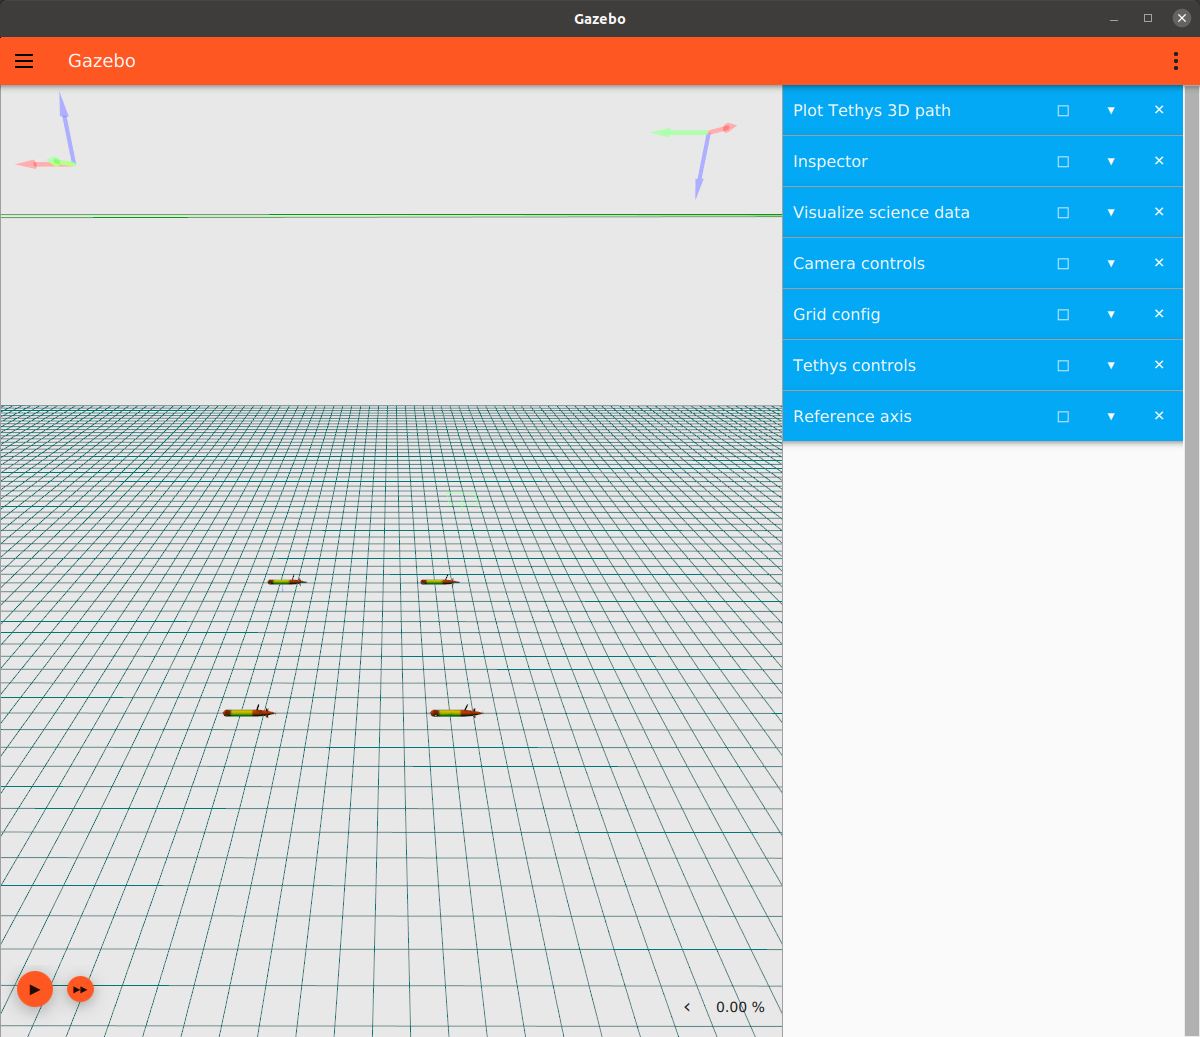Click the 0.00 % progress indicator

[740, 1007]
